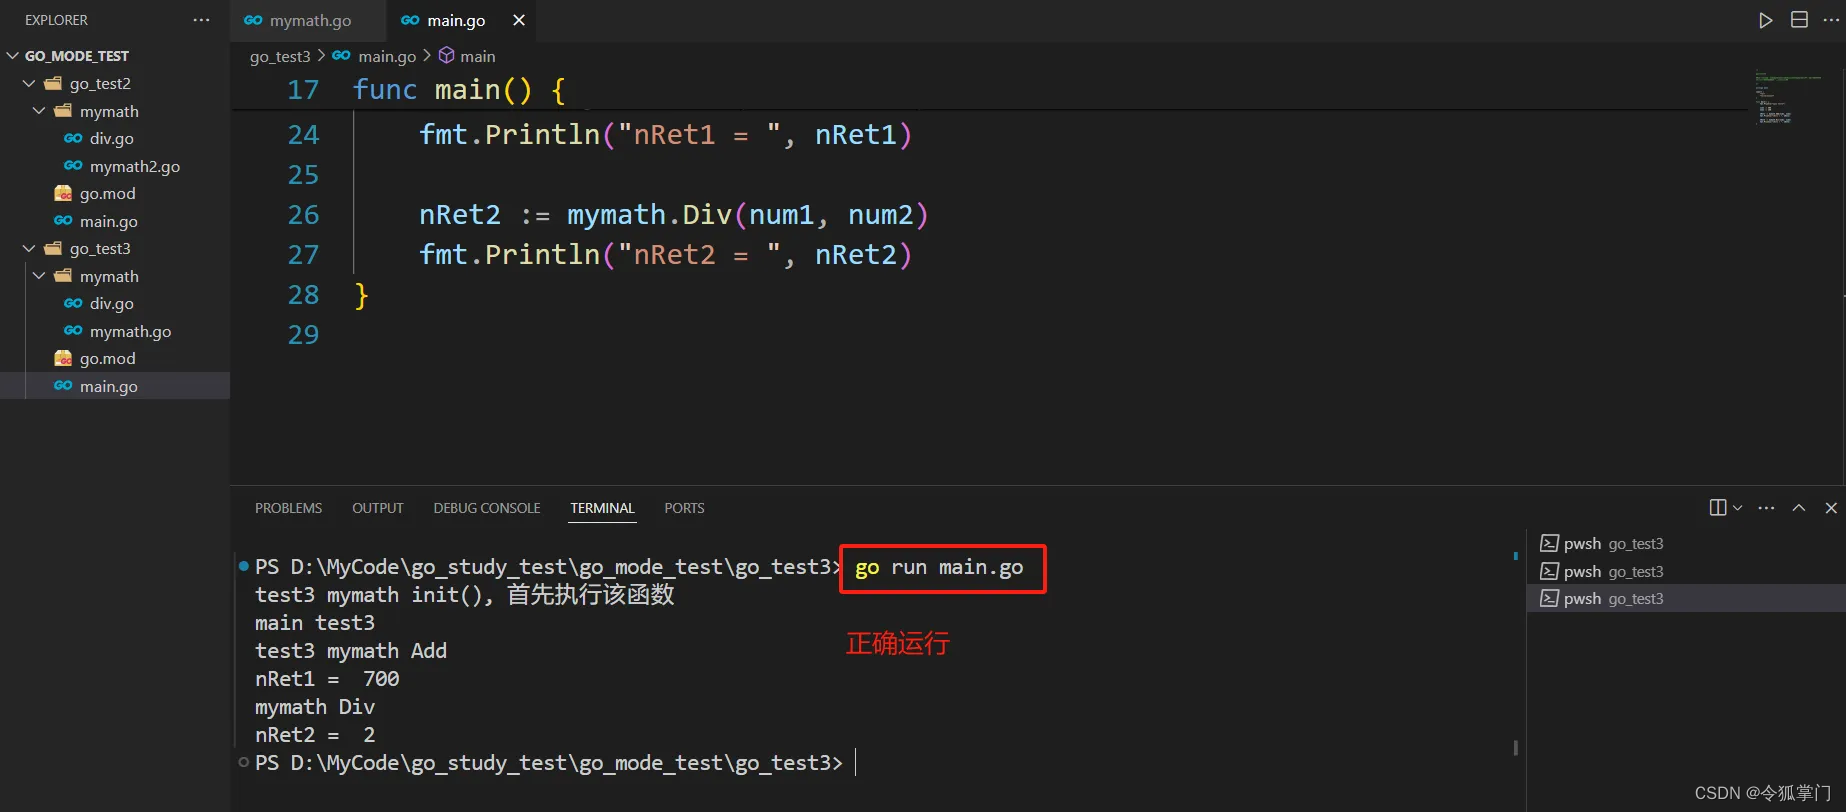Select the highlighted main.go in go_test3

[115, 386]
